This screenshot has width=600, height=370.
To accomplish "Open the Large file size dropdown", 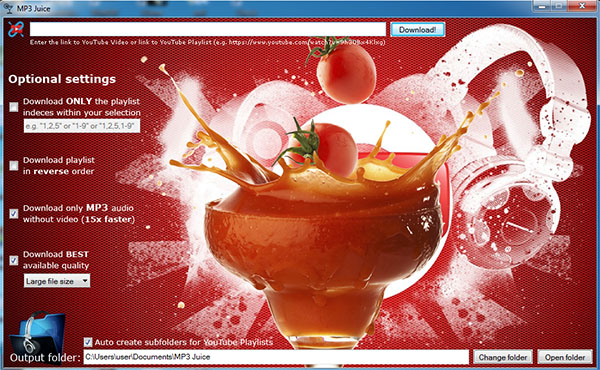I will point(57,281).
